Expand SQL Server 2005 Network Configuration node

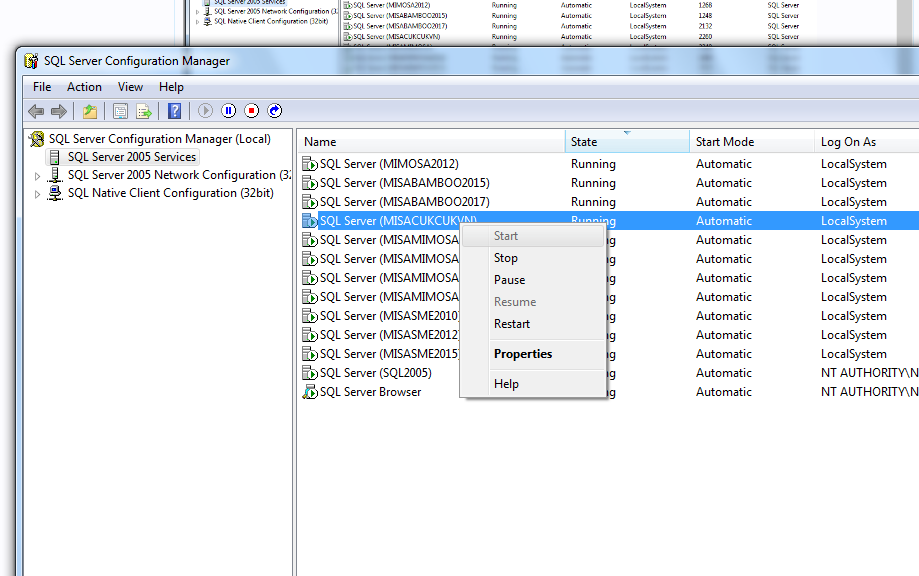coord(37,176)
